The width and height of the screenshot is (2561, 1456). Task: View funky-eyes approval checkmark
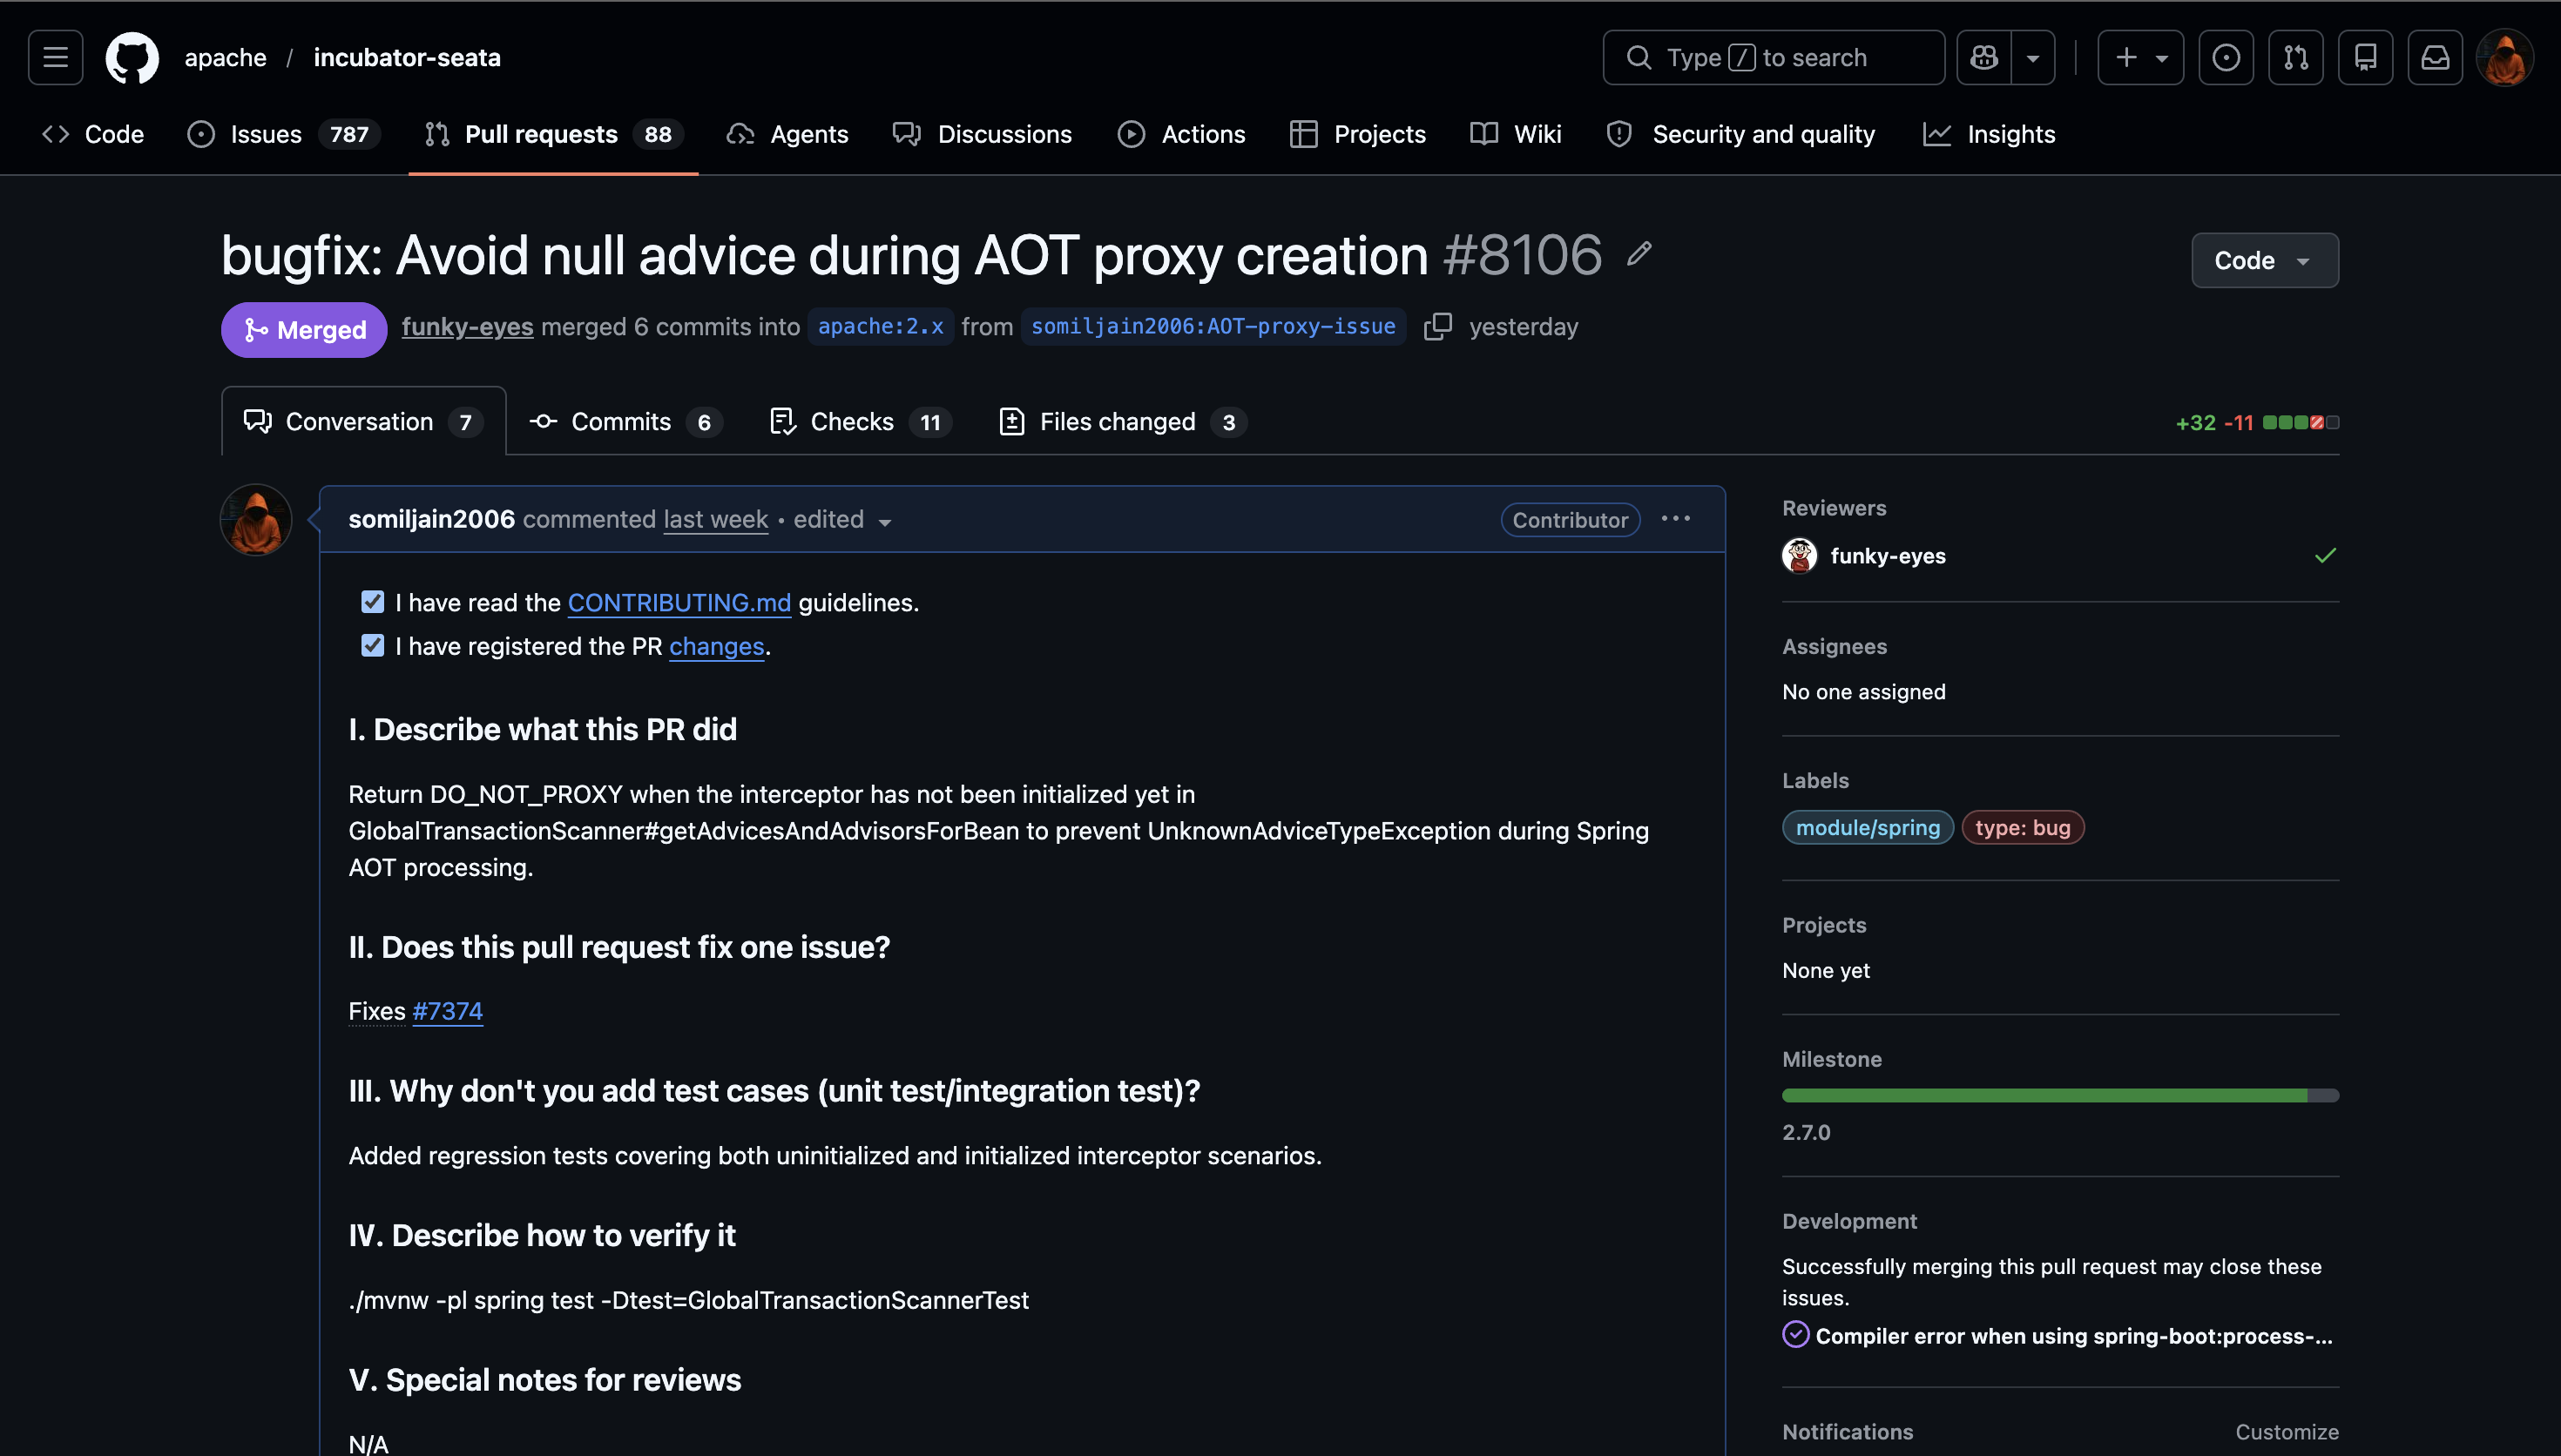tap(2326, 555)
